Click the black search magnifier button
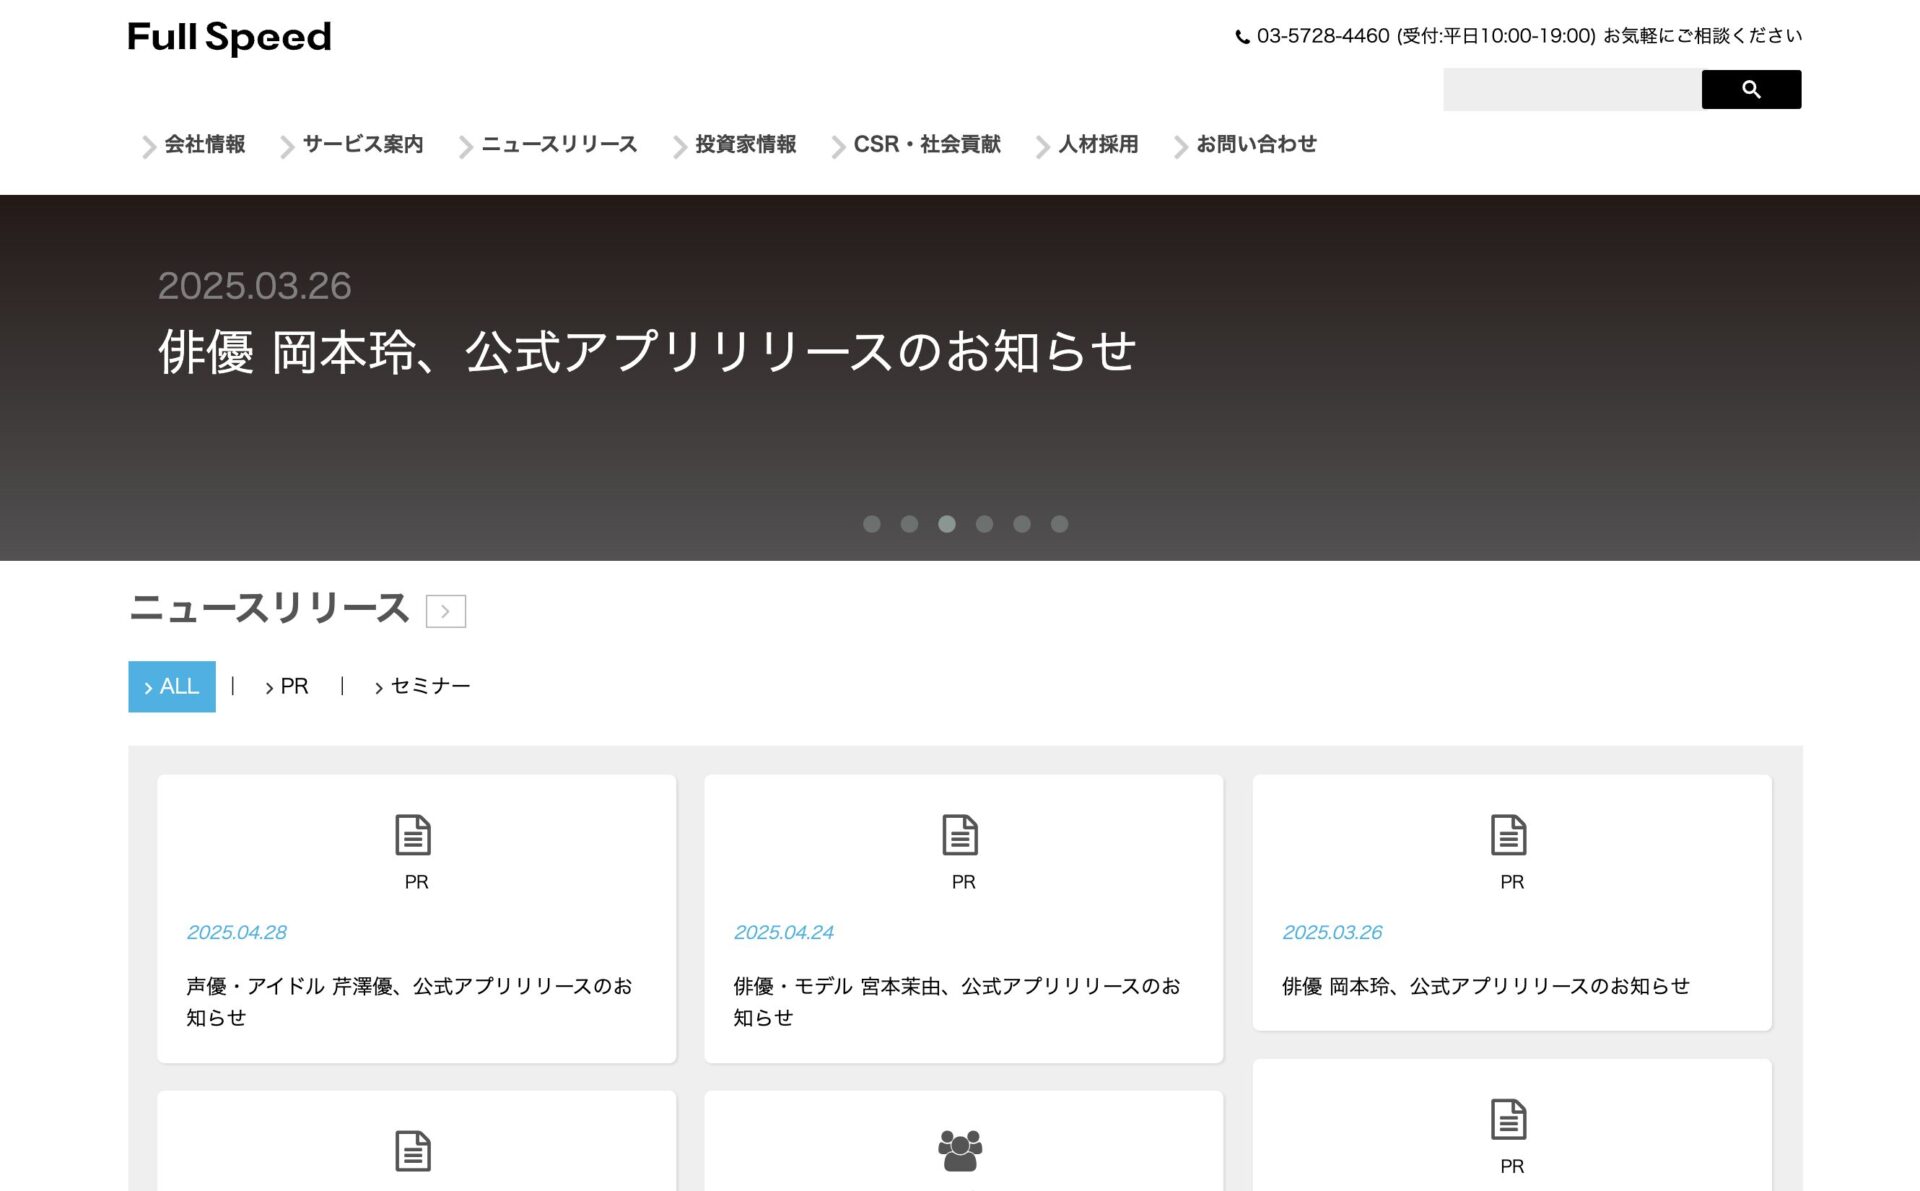 click(x=1751, y=89)
